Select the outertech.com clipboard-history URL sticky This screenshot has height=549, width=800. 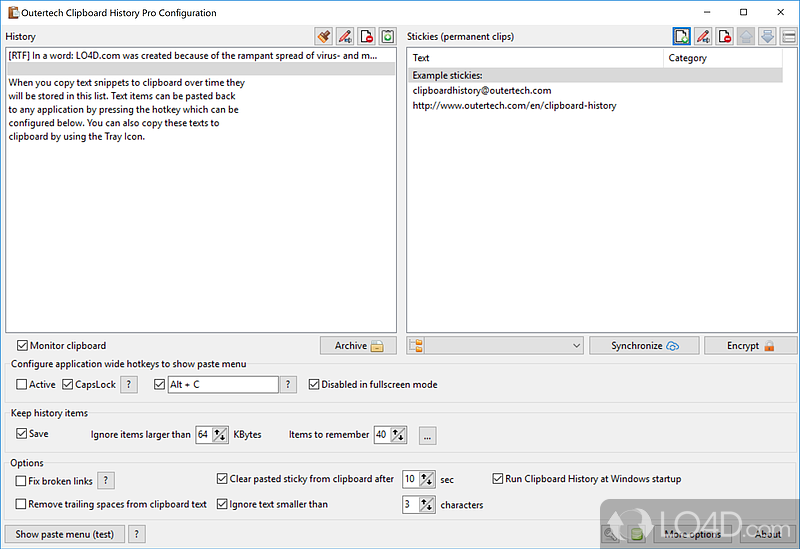tap(595, 106)
